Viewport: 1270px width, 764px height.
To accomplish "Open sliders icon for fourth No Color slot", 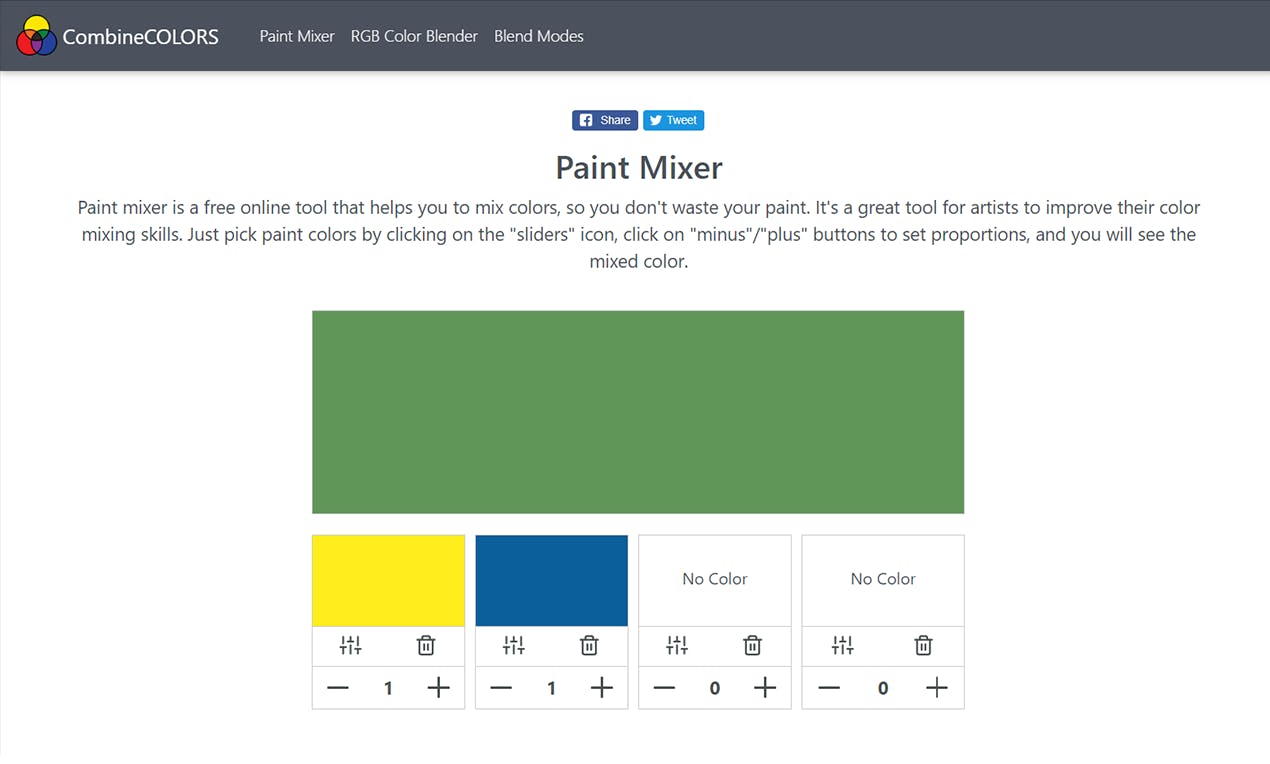I will coord(843,646).
